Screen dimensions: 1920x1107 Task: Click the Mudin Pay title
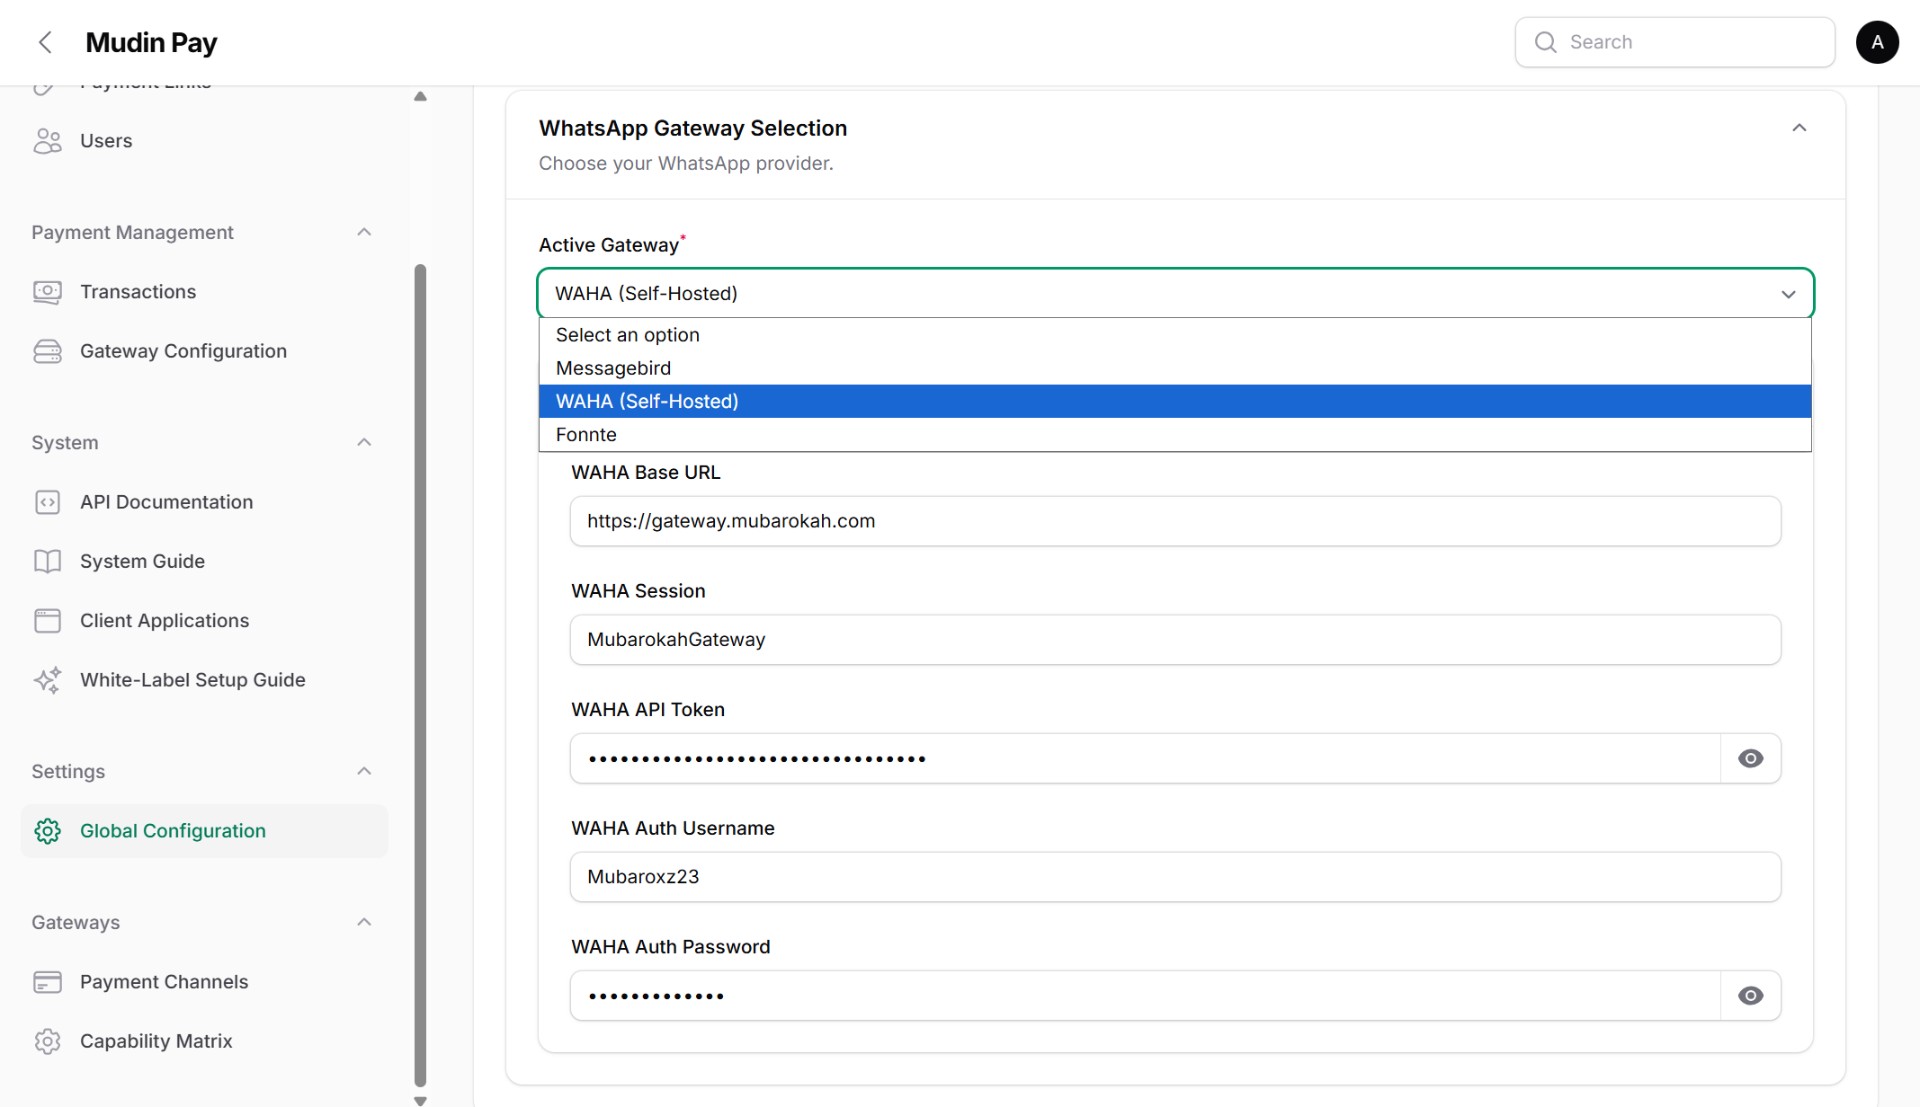click(x=151, y=42)
